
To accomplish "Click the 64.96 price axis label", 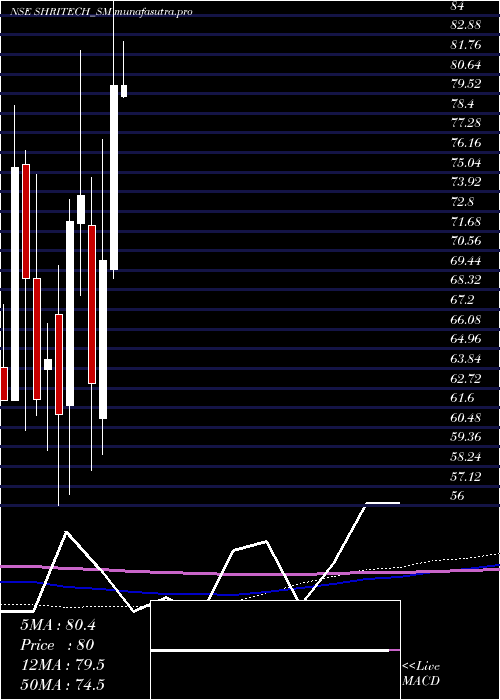I will coord(466,339).
